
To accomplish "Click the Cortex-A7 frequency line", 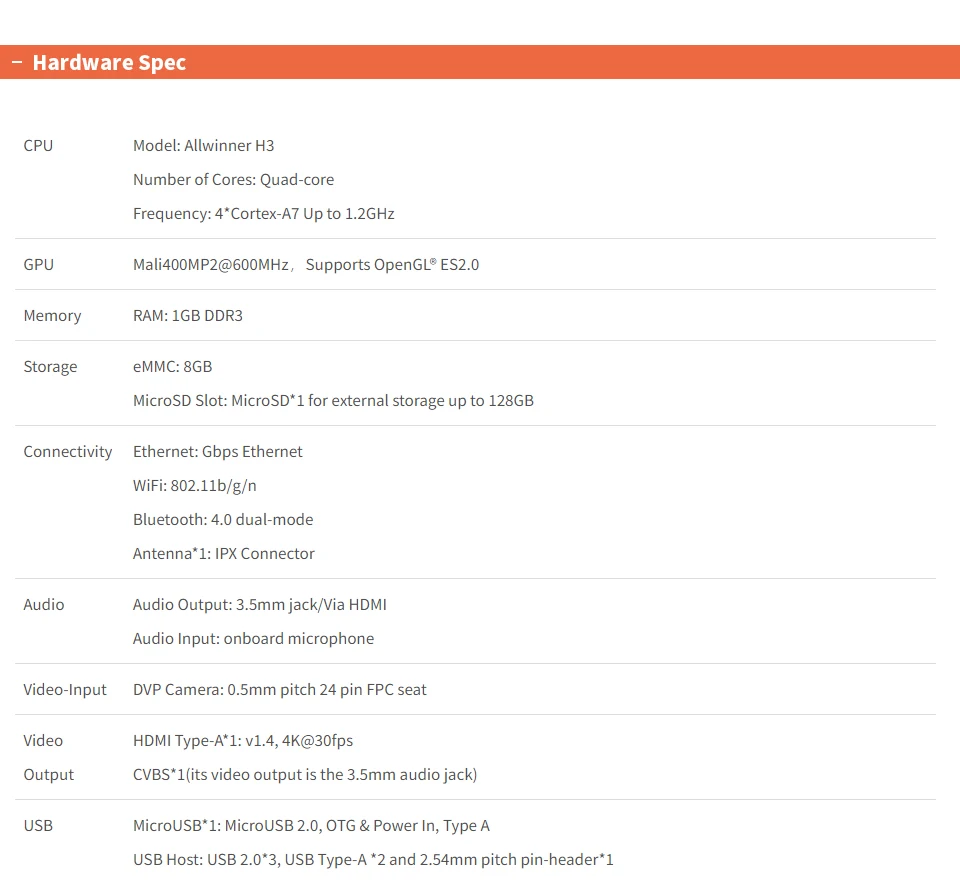I will point(263,213).
